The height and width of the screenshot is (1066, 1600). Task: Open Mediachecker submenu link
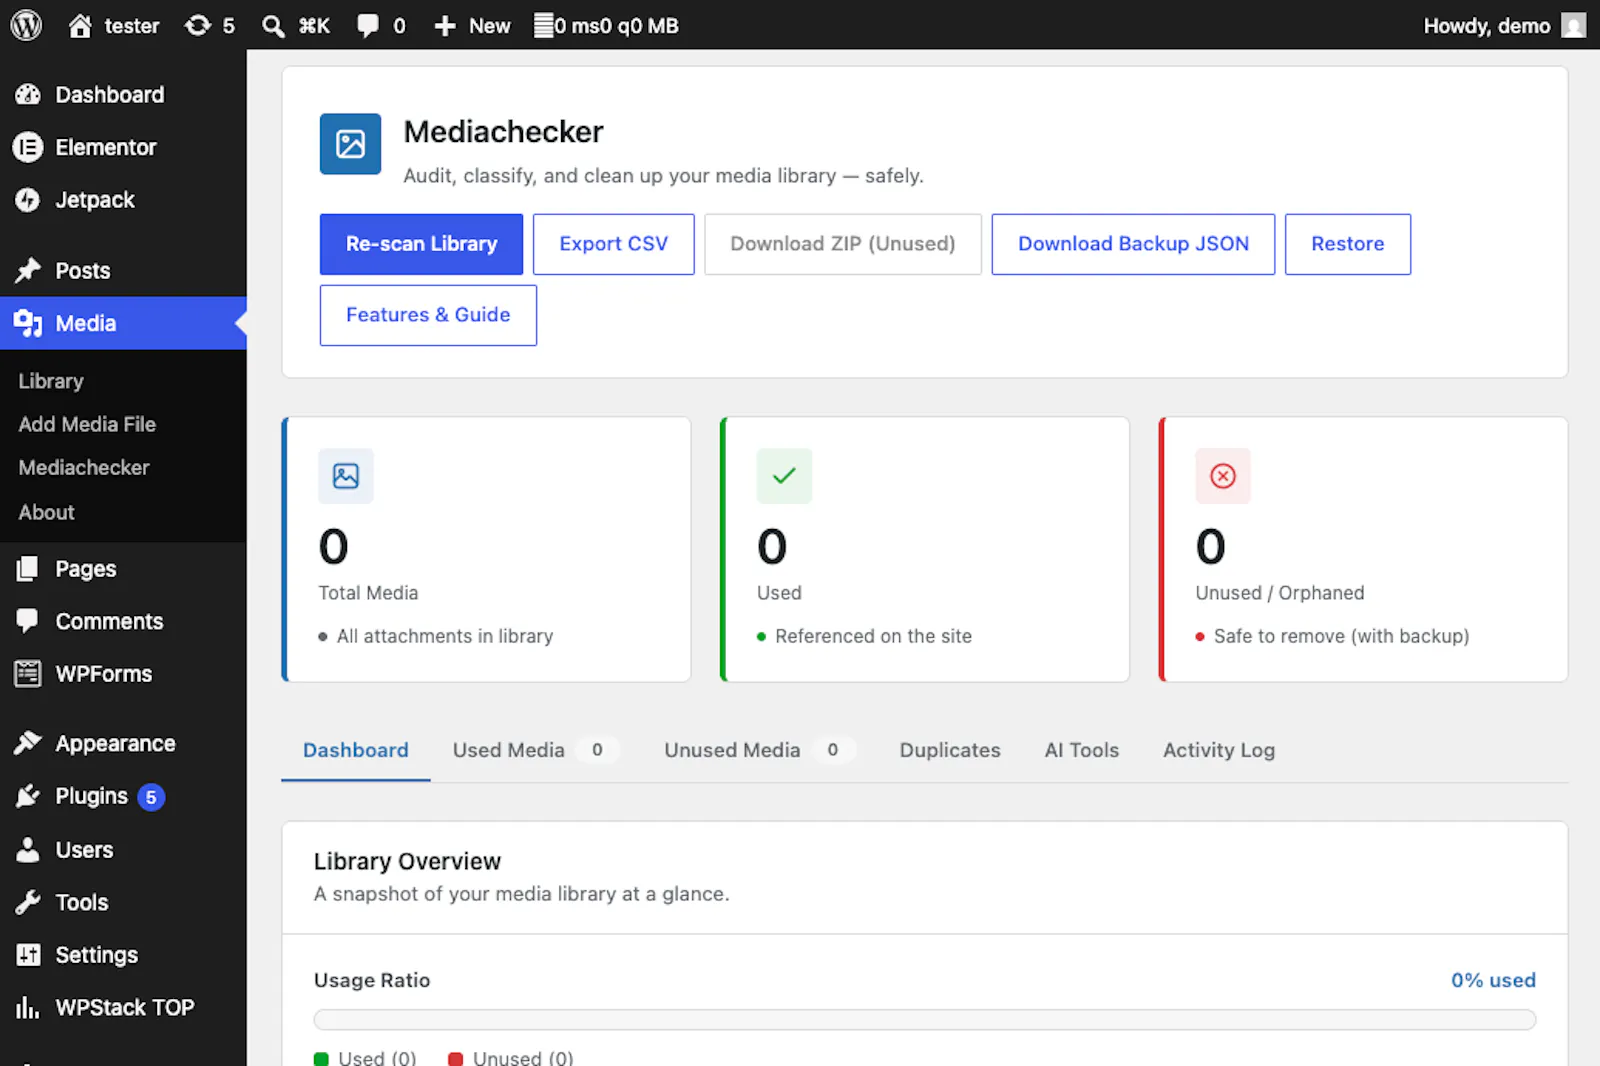(84, 467)
